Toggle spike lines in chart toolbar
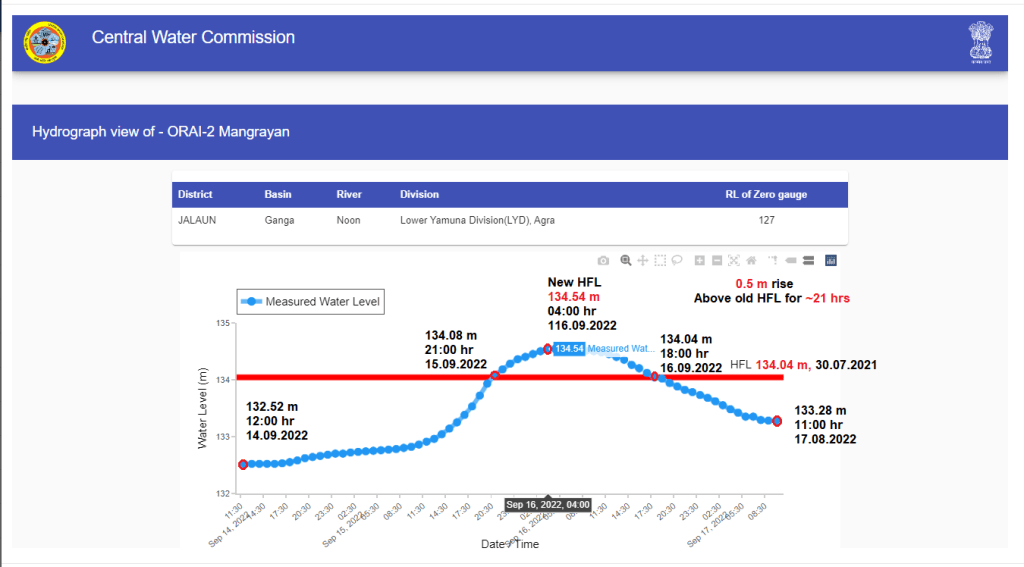Viewport: 1024px width, 567px height. pyautogui.click(x=773, y=261)
